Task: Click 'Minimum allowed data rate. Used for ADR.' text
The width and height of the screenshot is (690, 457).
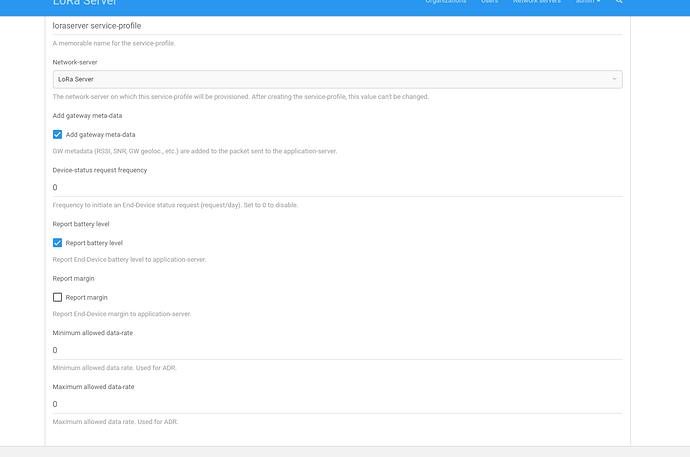Action: pyautogui.click(x=115, y=368)
